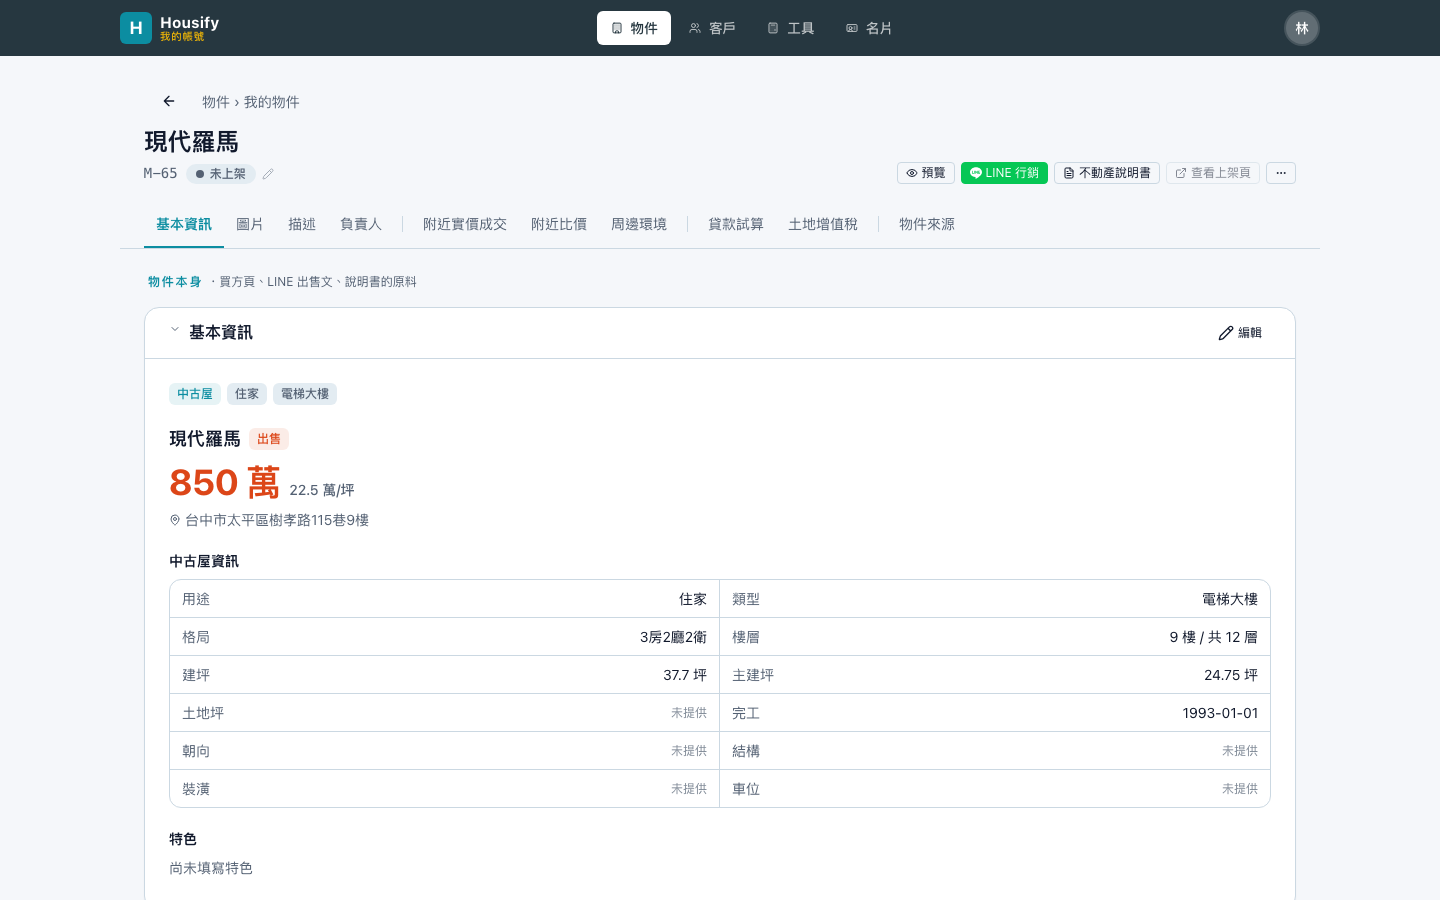Click the 9 樓 / 共 12 層 value
Image resolution: width=1440 pixels, height=900 pixels.
tap(1214, 637)
